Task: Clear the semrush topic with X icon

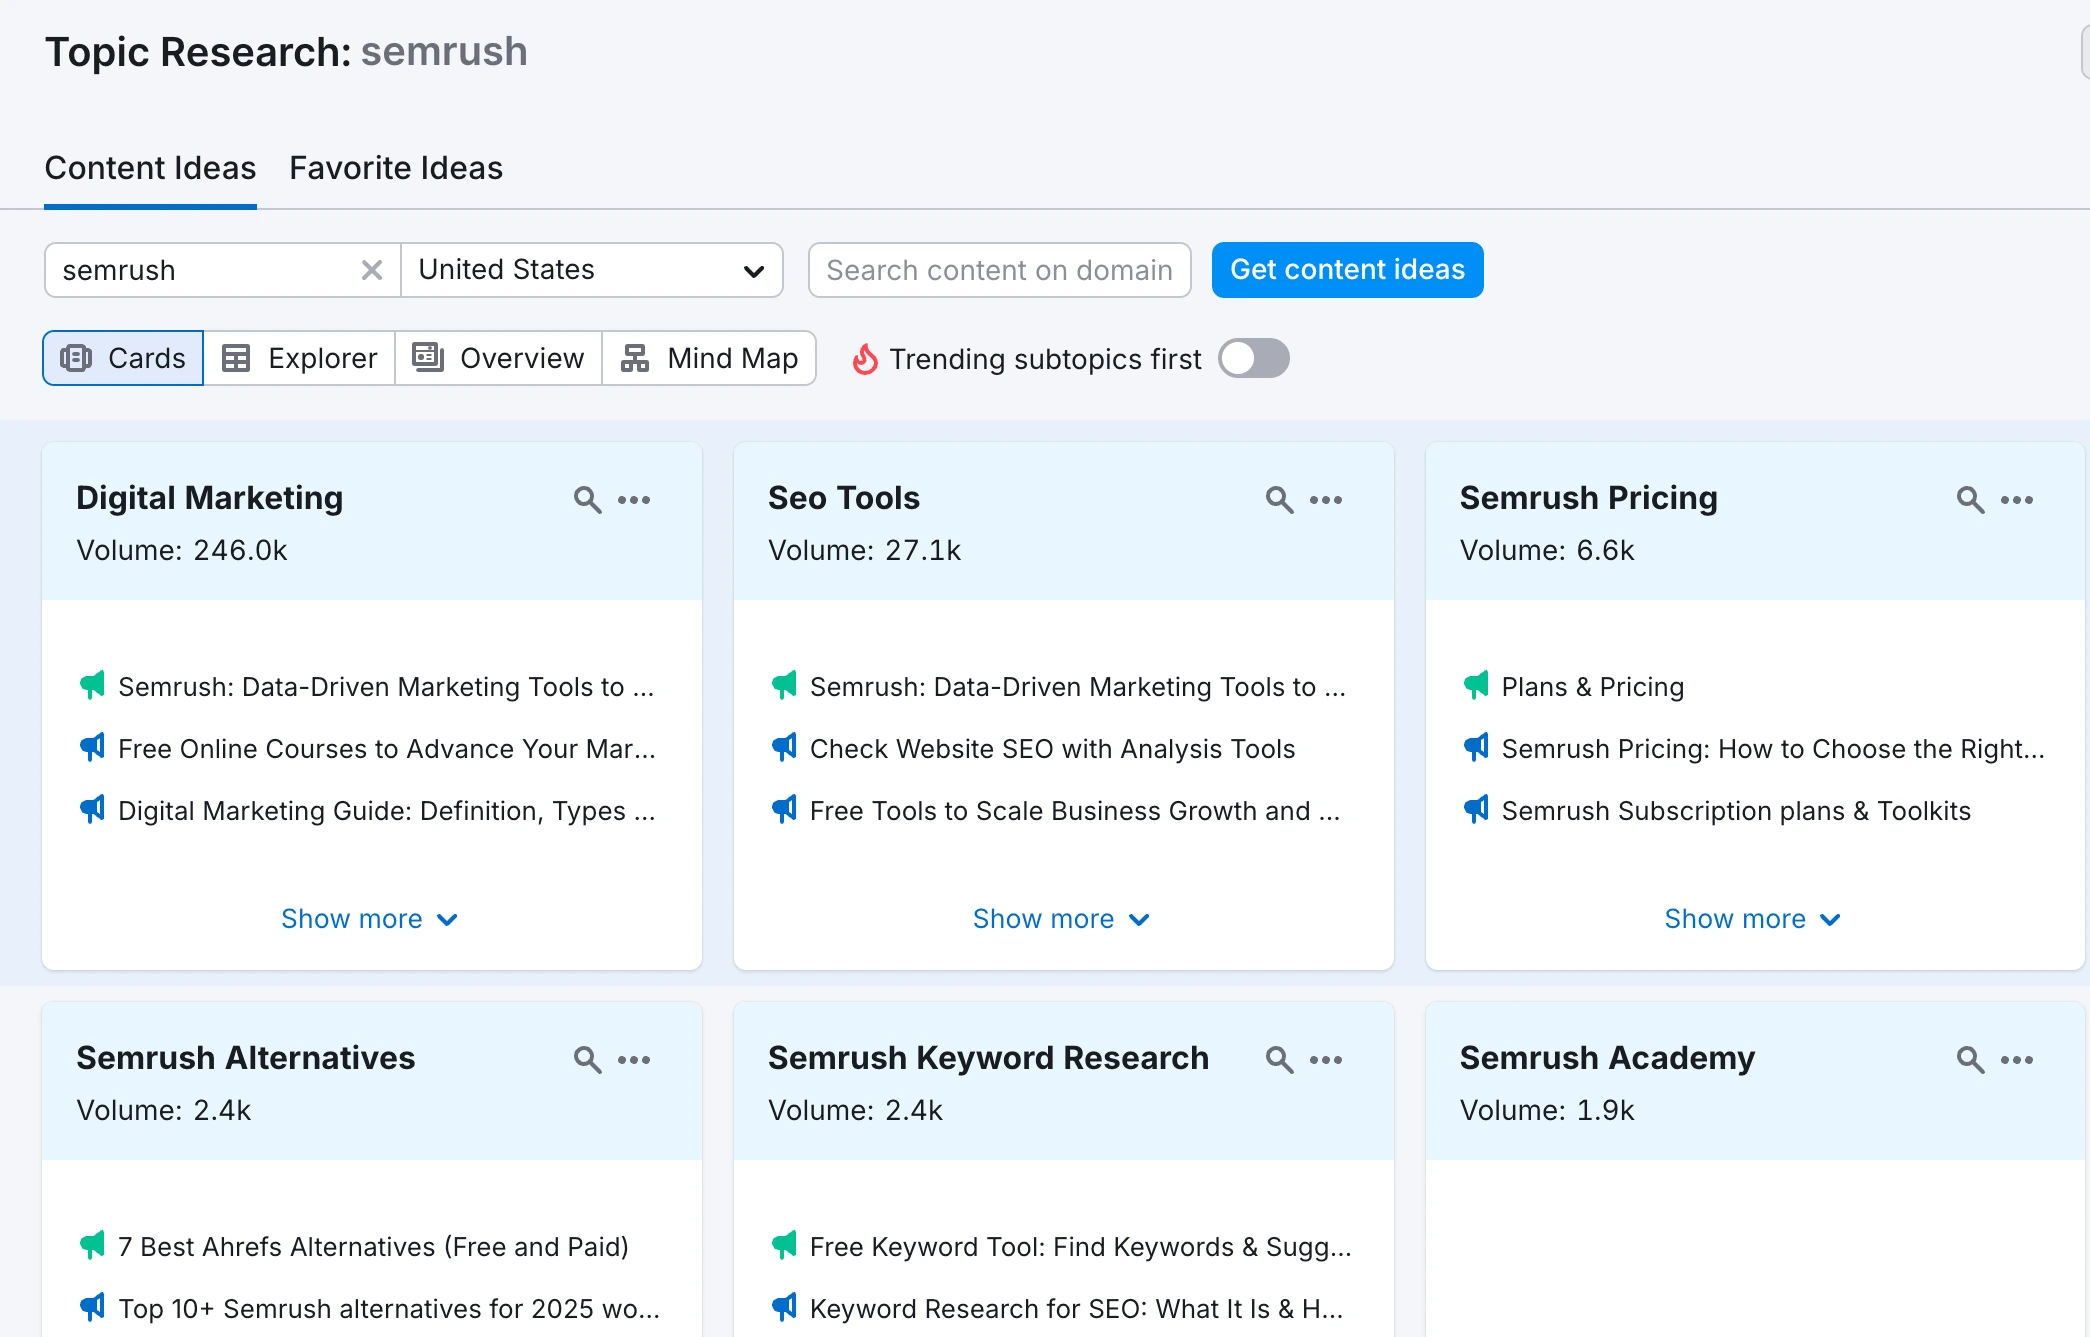Action: point(372,270)
